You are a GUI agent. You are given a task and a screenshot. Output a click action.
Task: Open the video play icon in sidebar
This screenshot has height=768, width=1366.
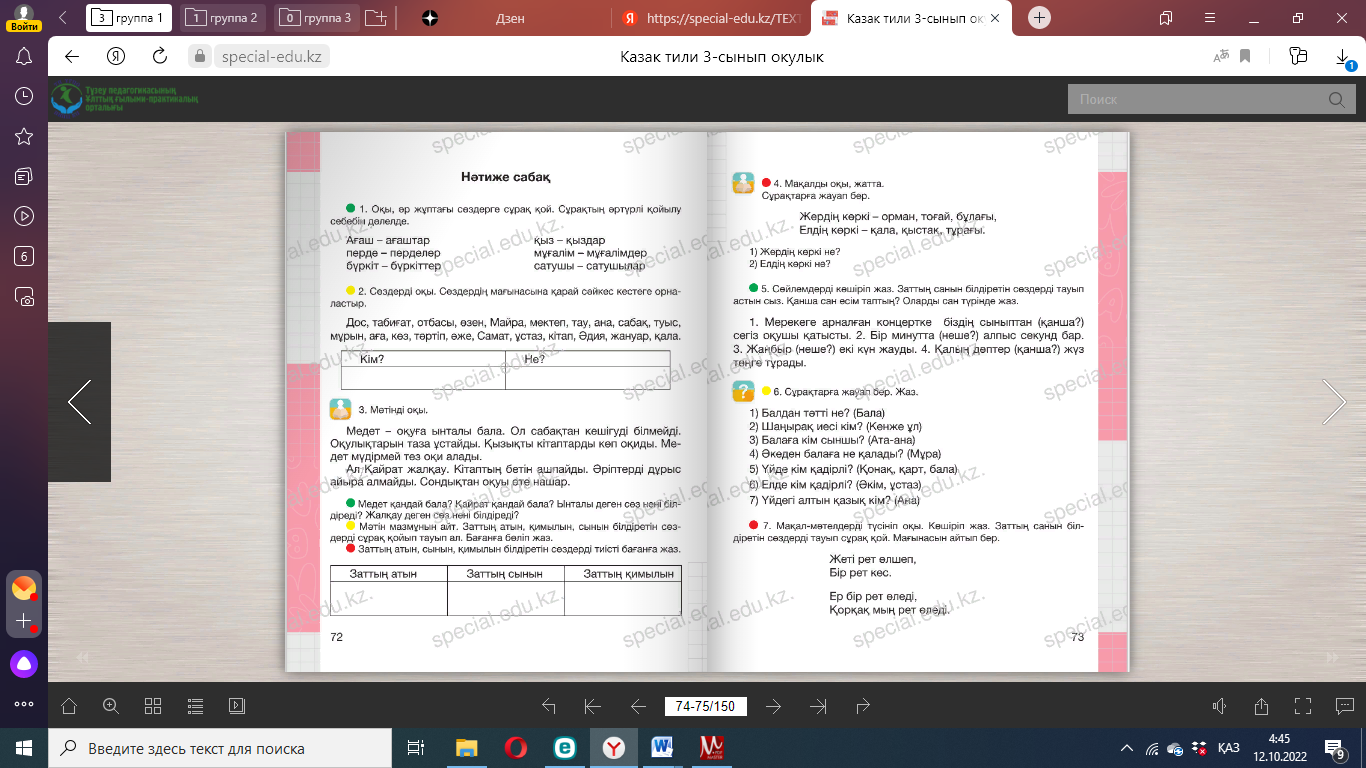[24, 216]
